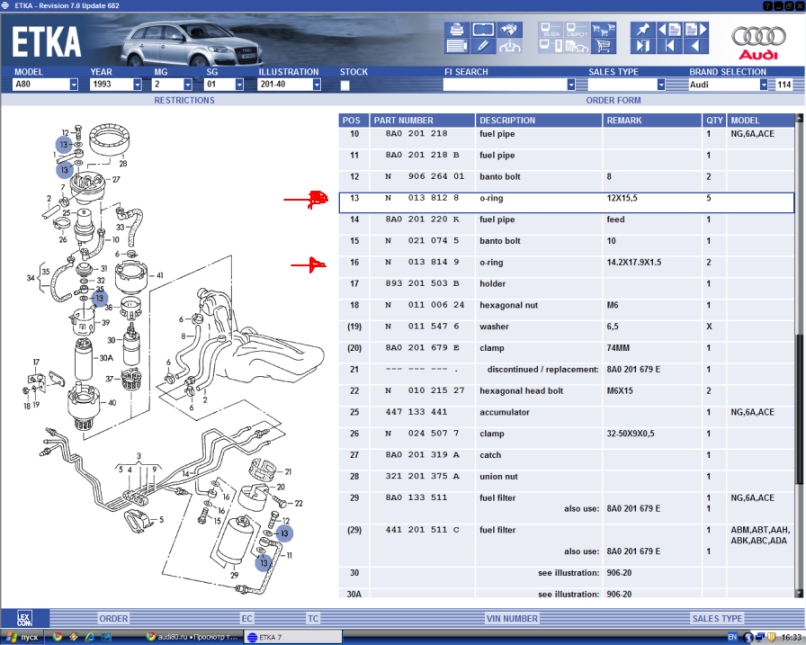The height and width of the screenshot is (645, 806).
Task: Switch to the RESTRICTIONS tab
Action: coord(185,100)
